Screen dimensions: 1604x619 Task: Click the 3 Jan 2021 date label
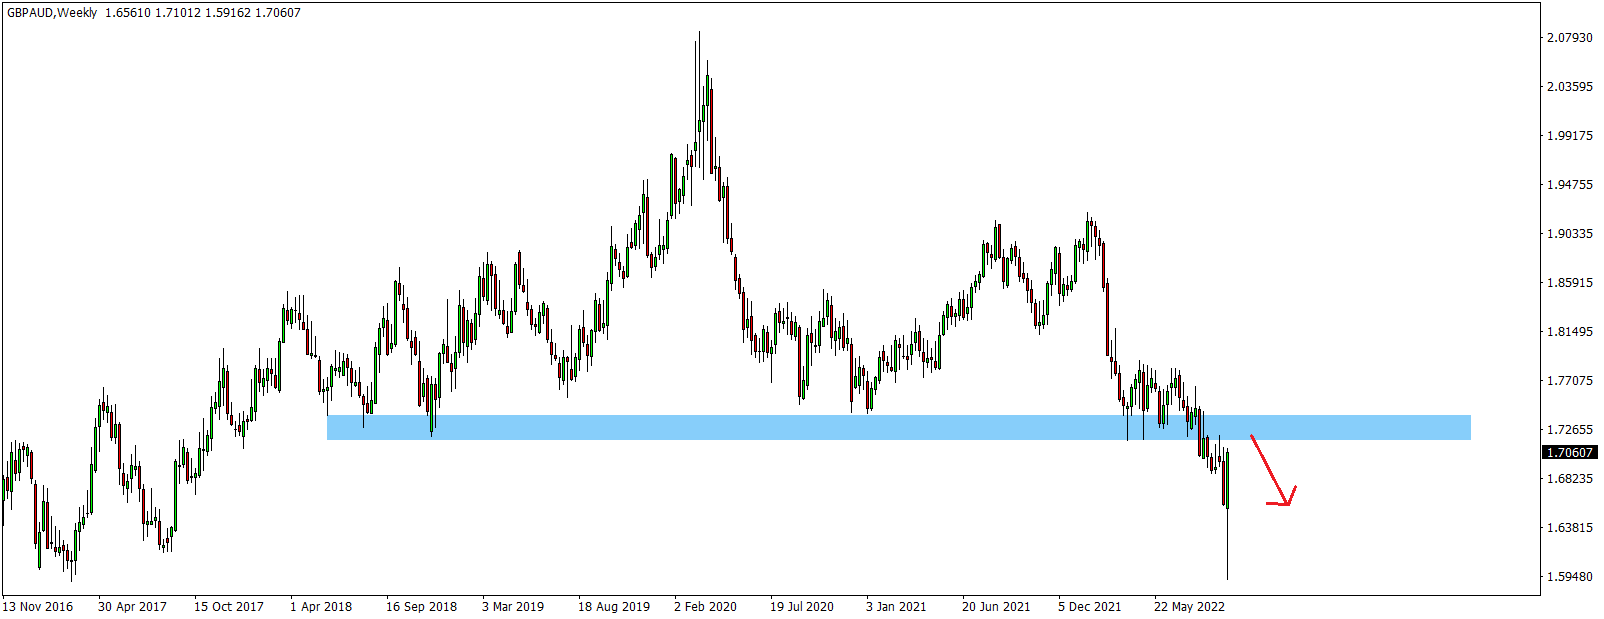click(896, 607)
